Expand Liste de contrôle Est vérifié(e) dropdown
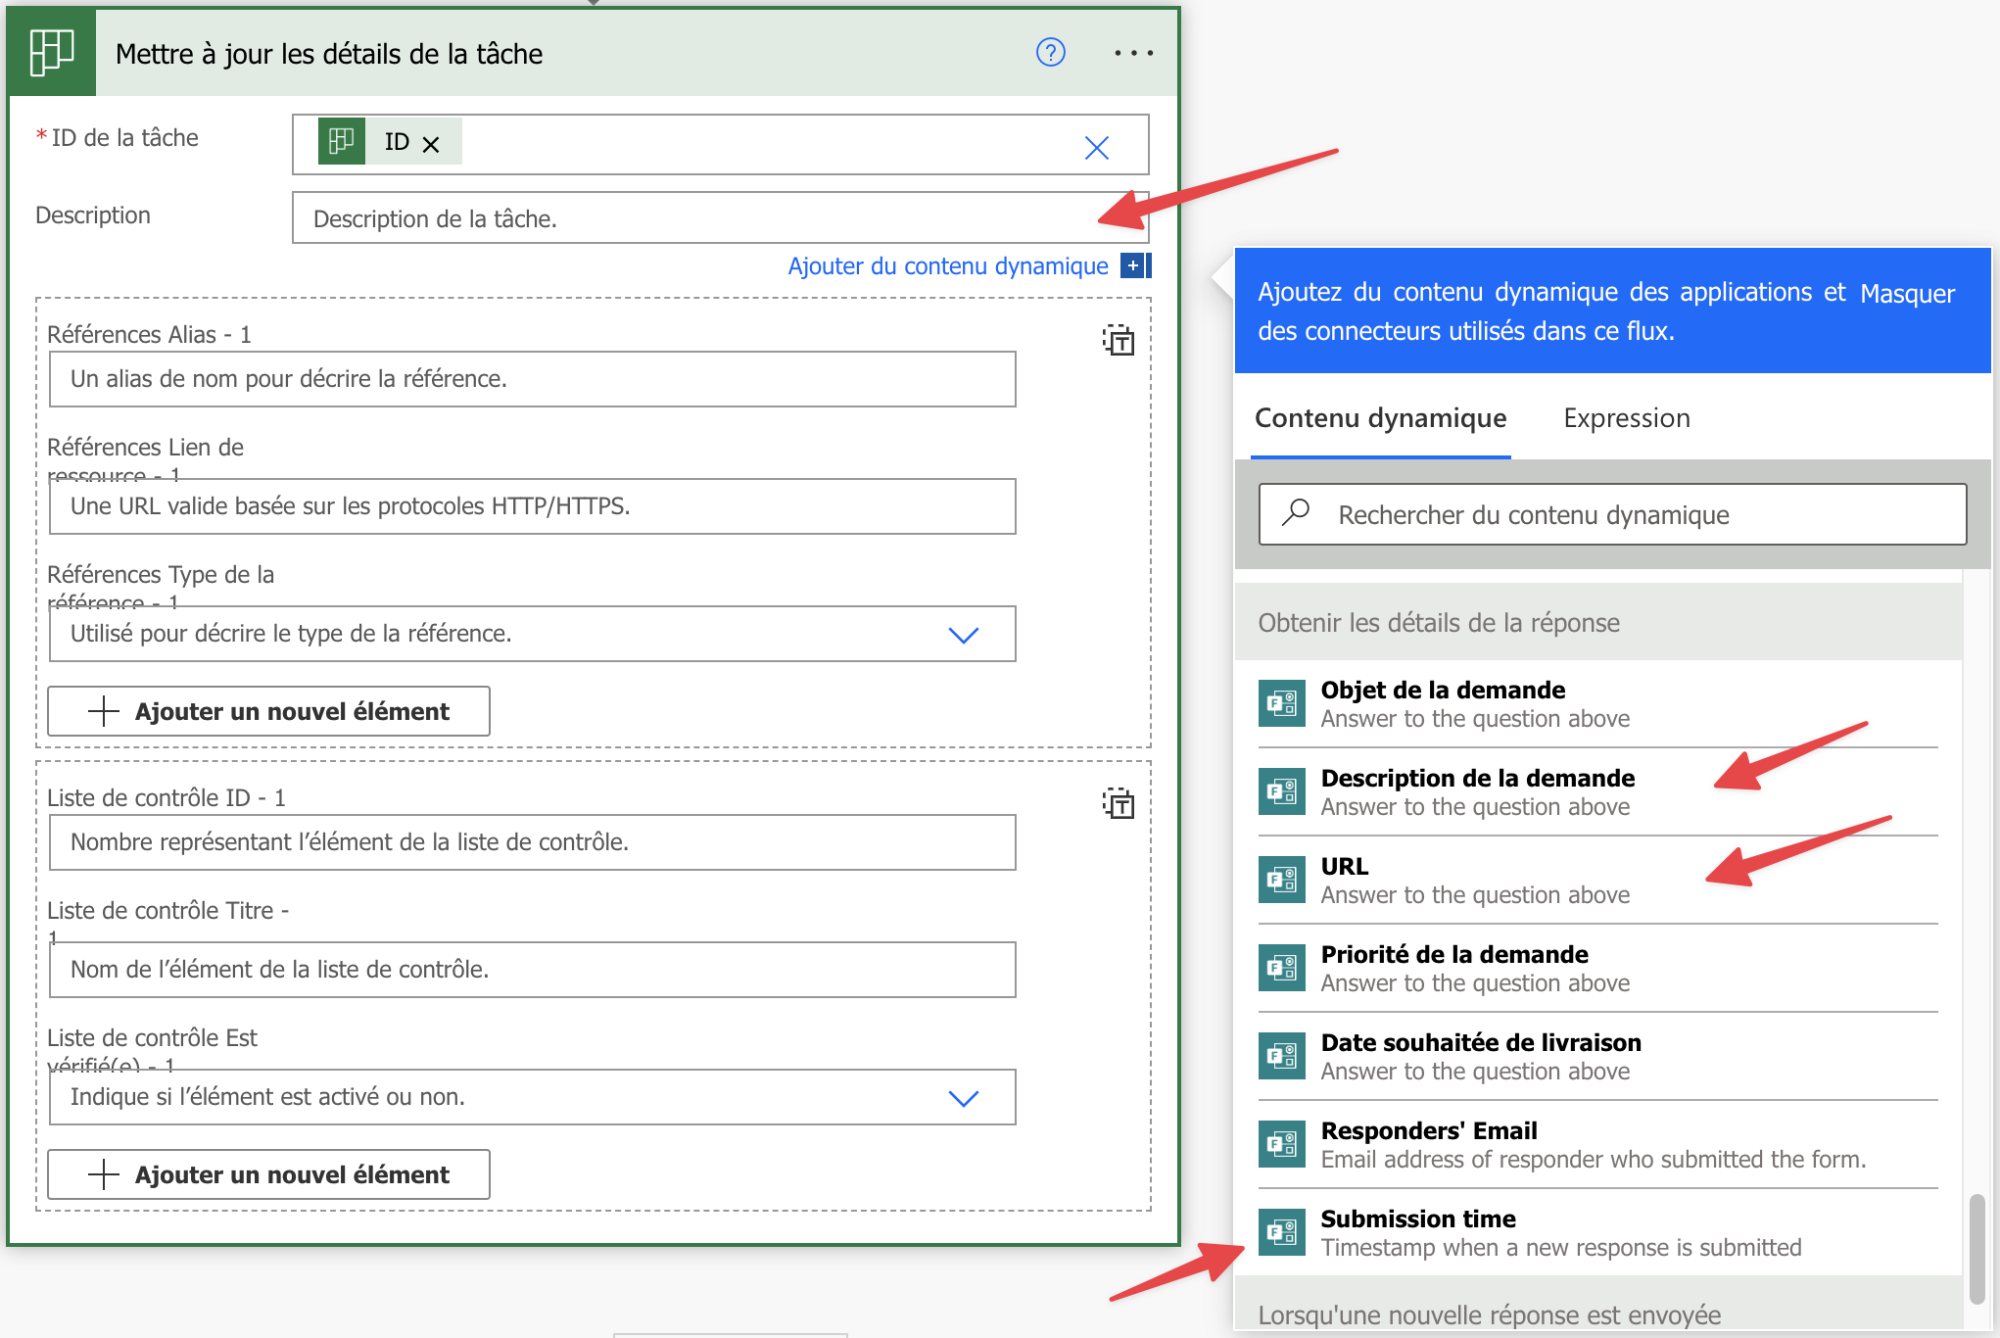 click(x=962, y=1098)
